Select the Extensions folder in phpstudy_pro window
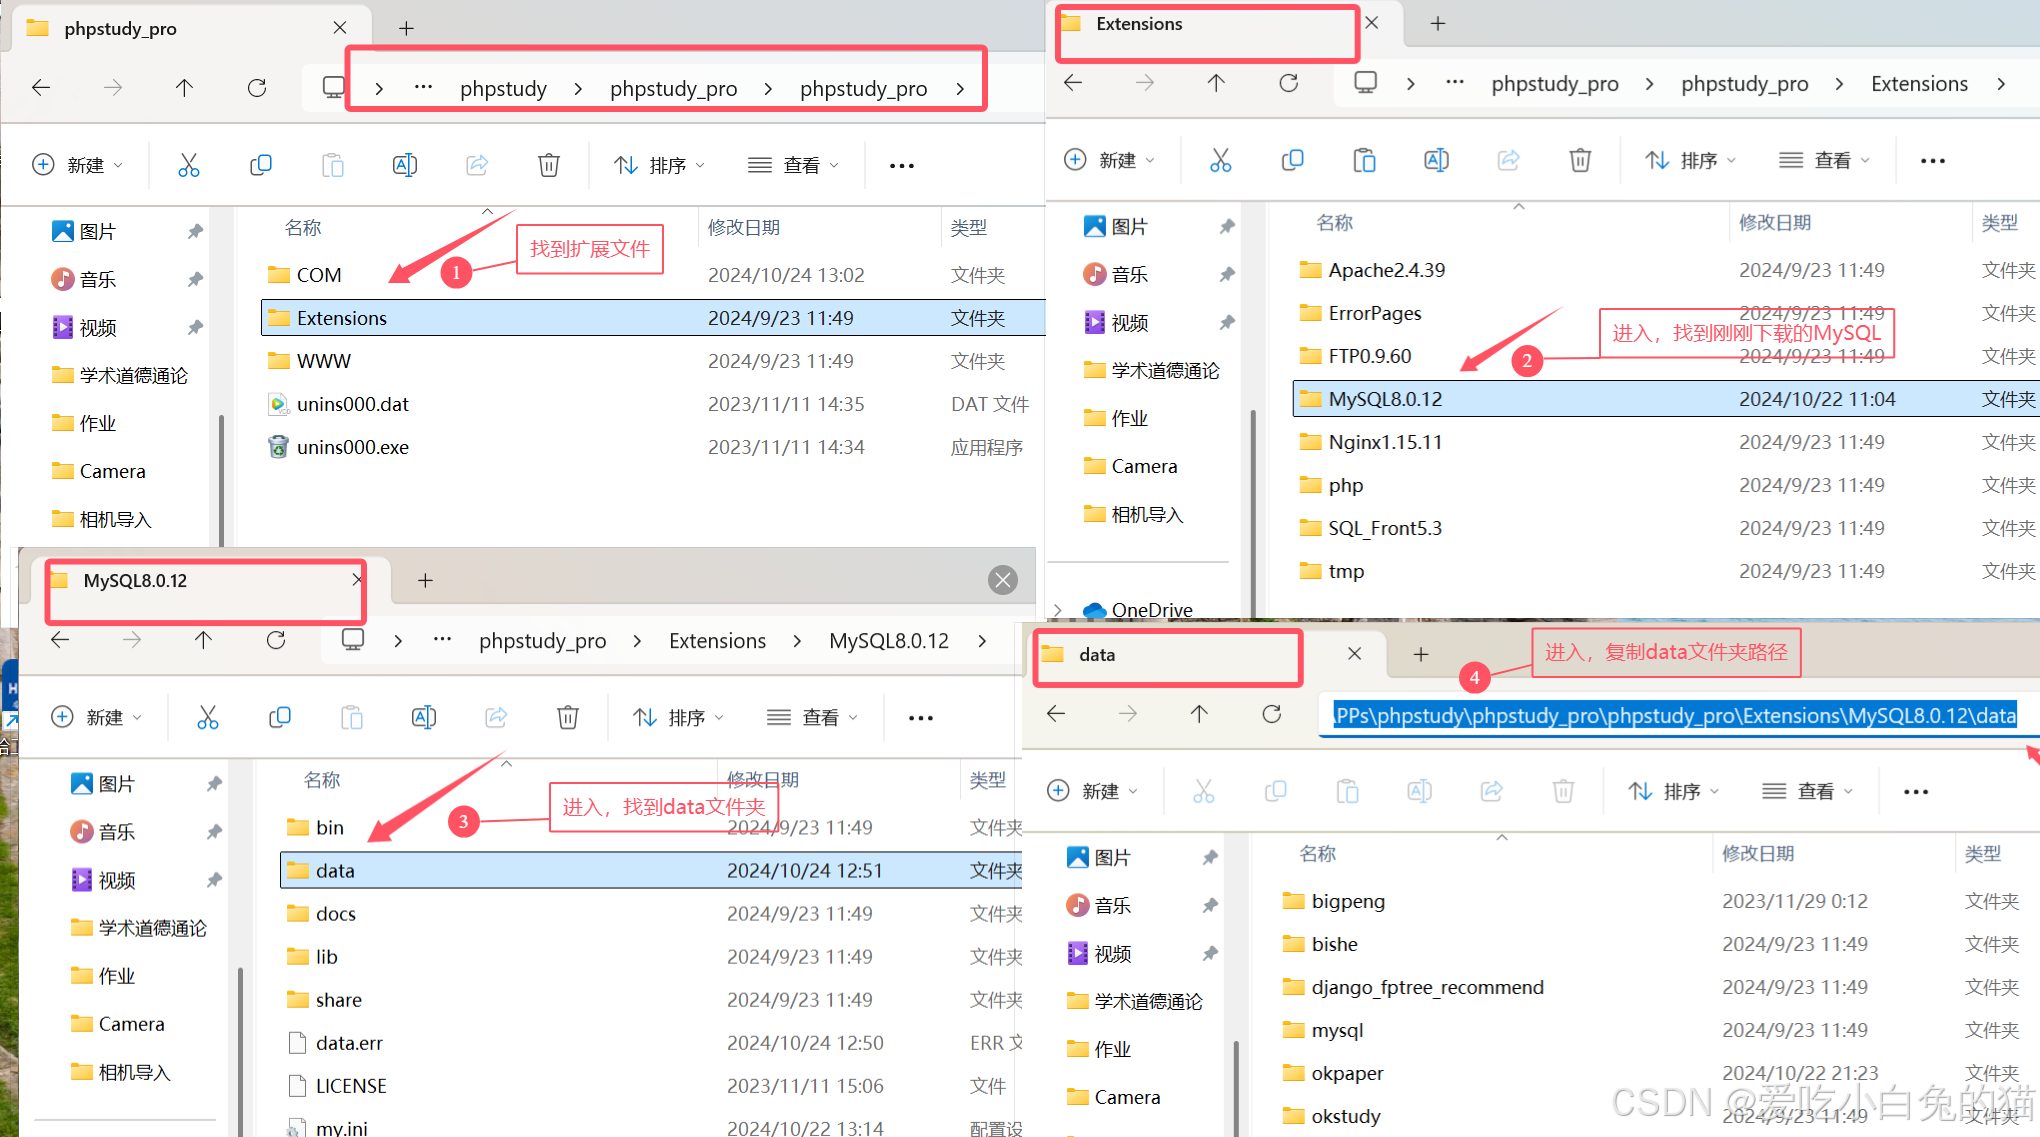 click(652, 318)
